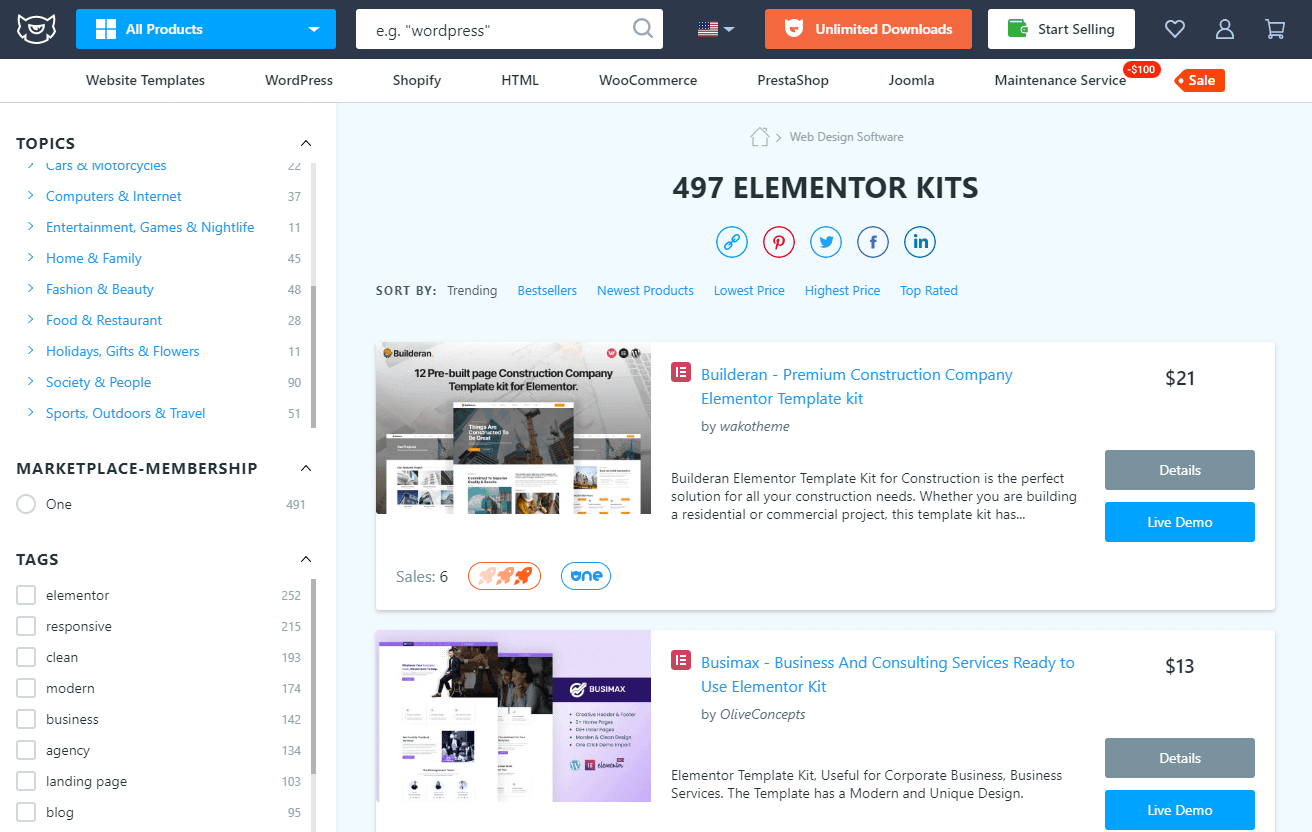Click Elementor icon beside Builderan title
This screenshot has width=1312, height=832.
681,373
